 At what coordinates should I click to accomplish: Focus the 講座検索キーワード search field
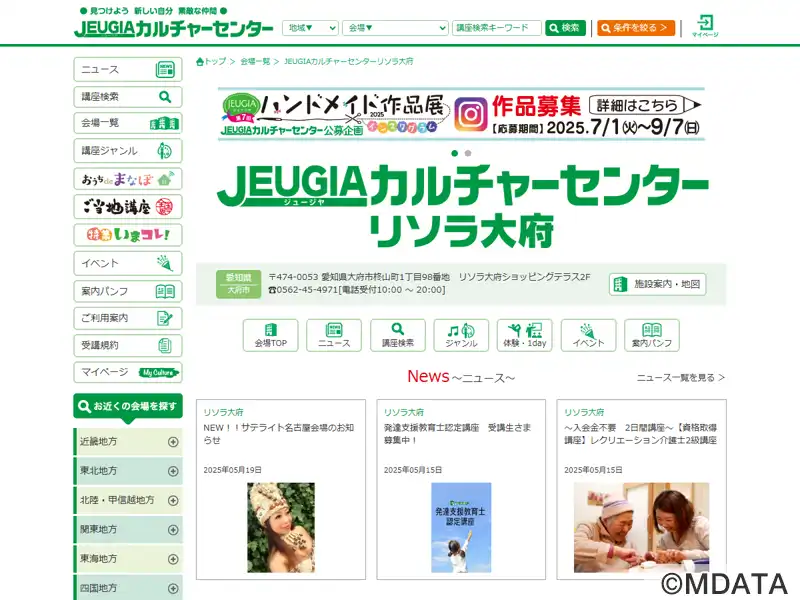(x=496, y=28)
